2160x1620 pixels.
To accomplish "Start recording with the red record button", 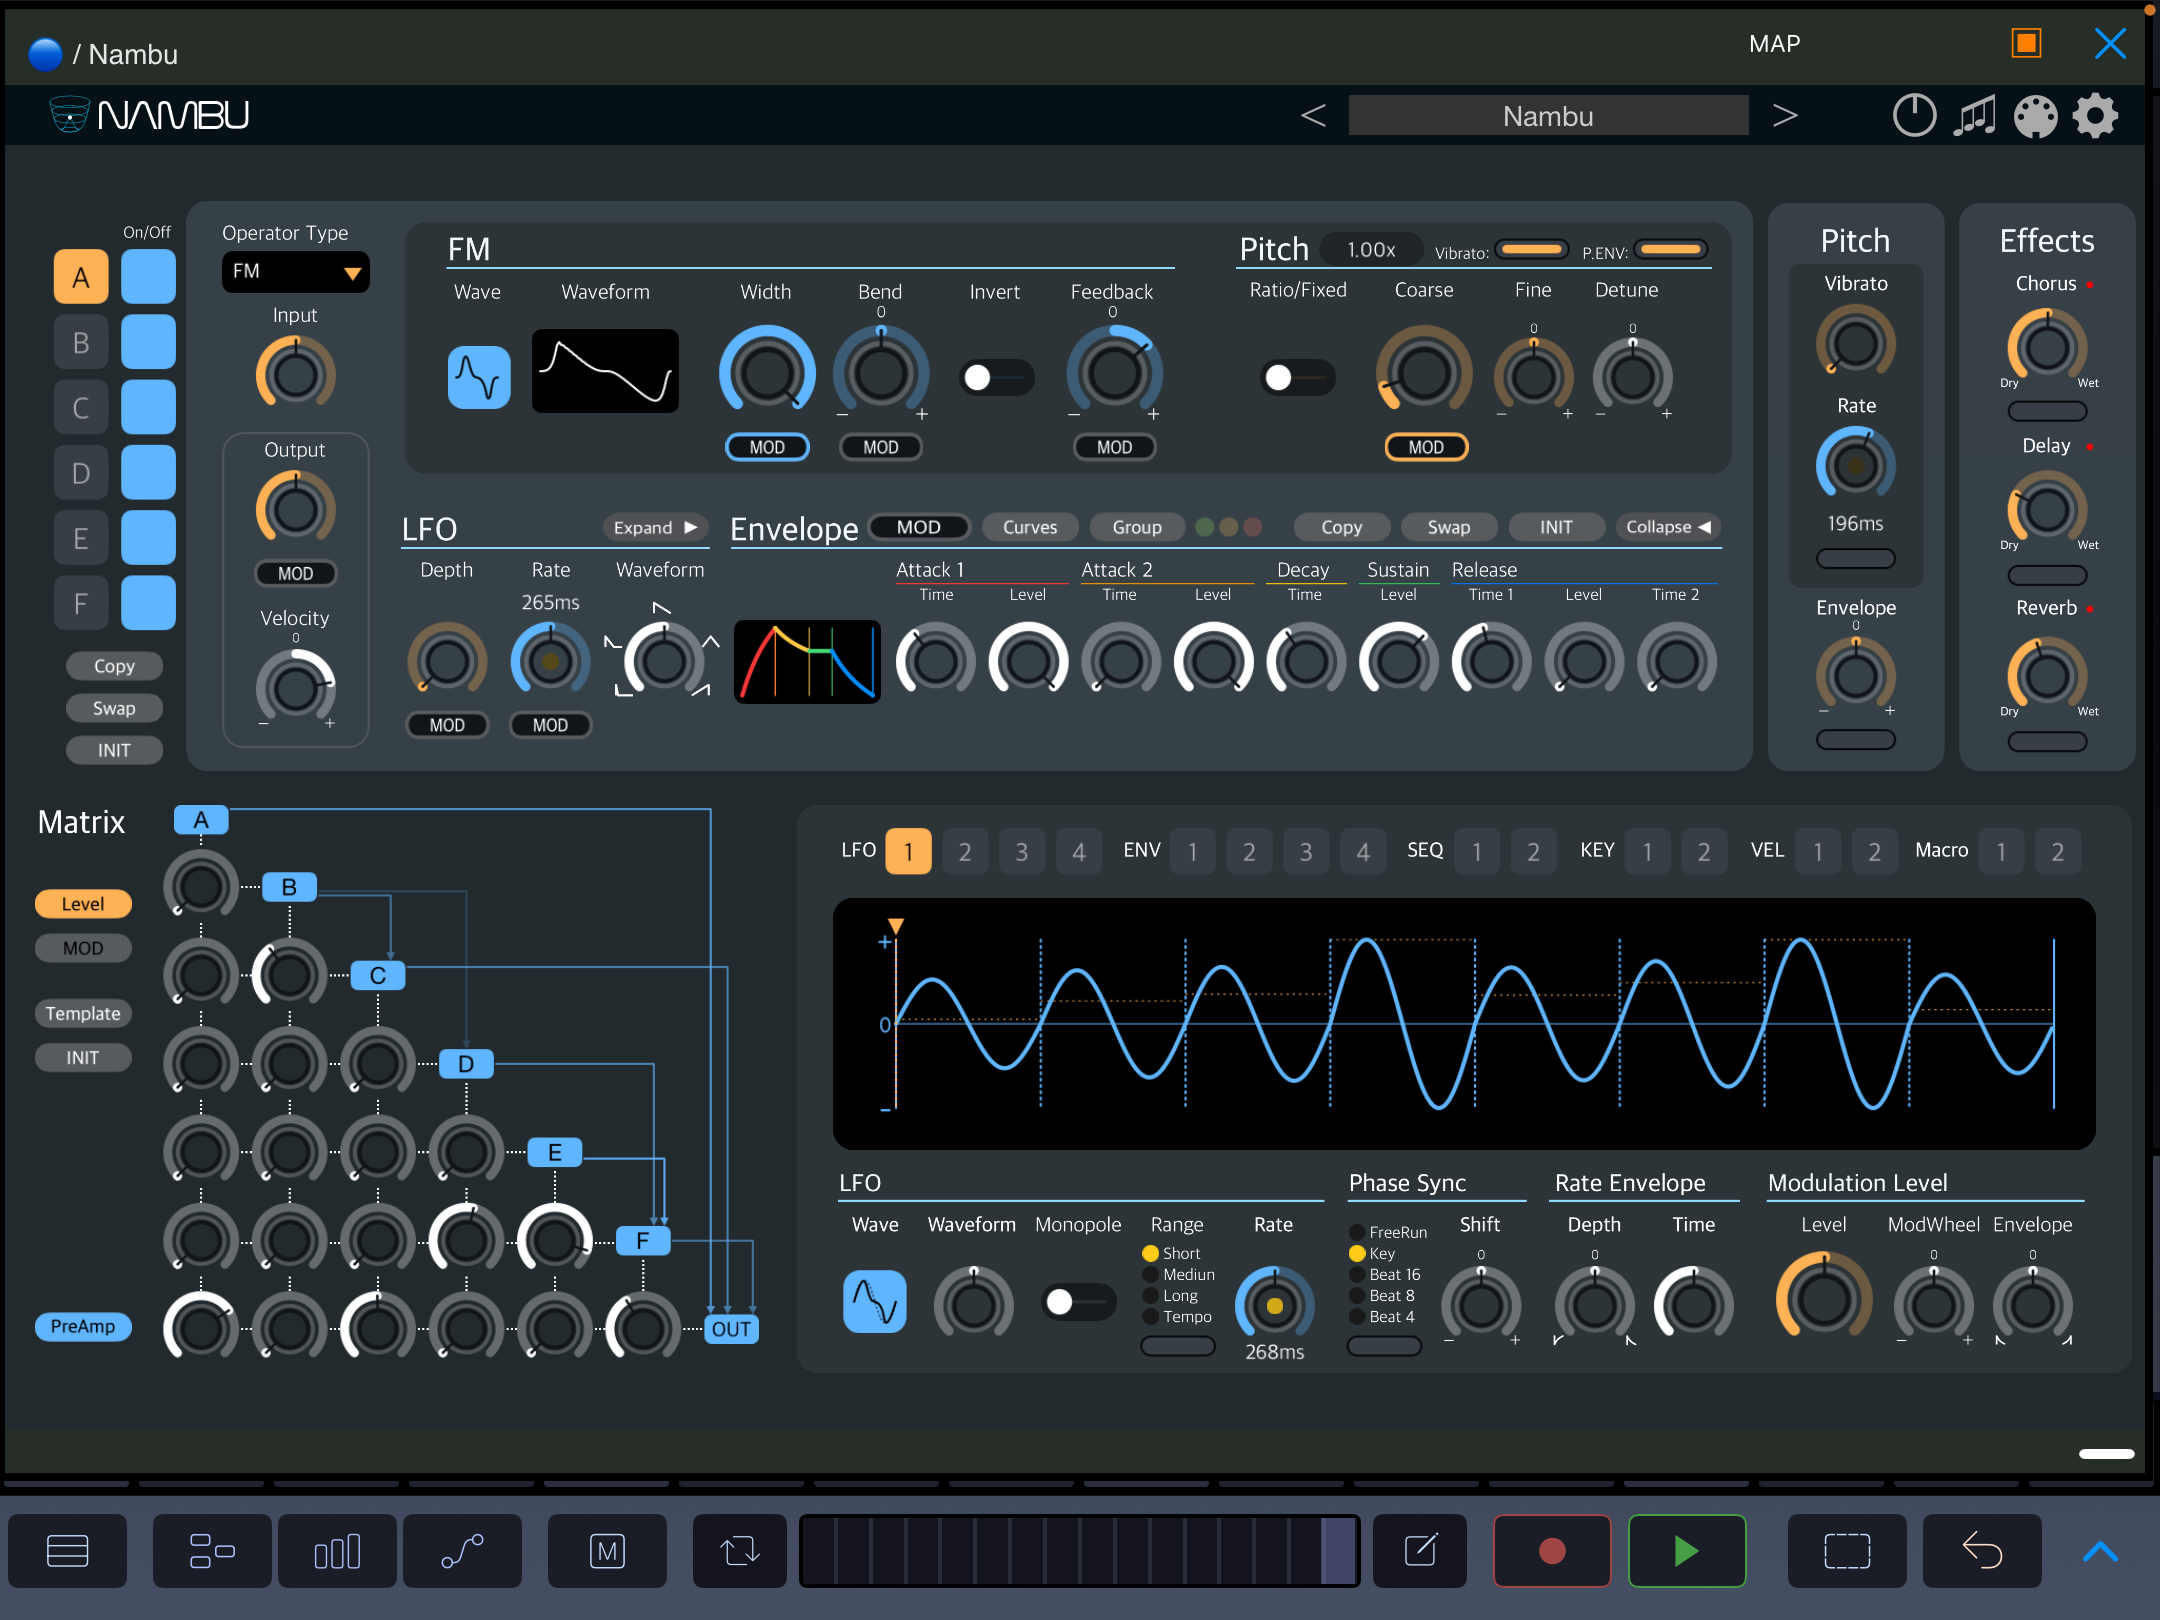I will 1552,1551.
